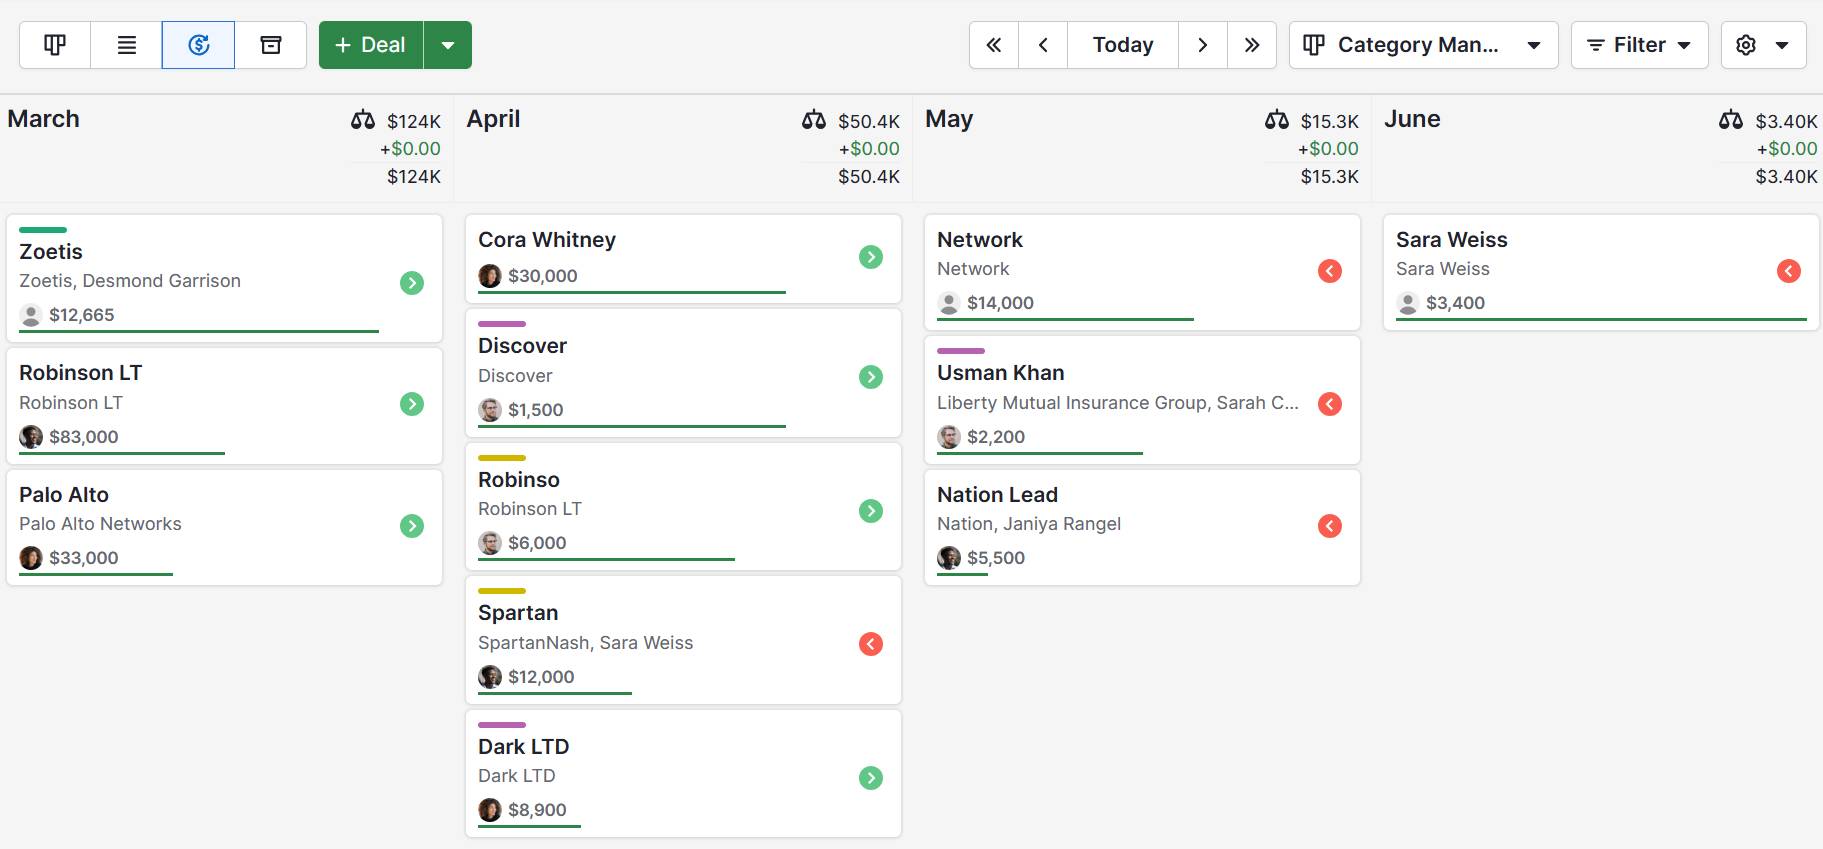Open the Filter dropdown

coord(1640,45)
